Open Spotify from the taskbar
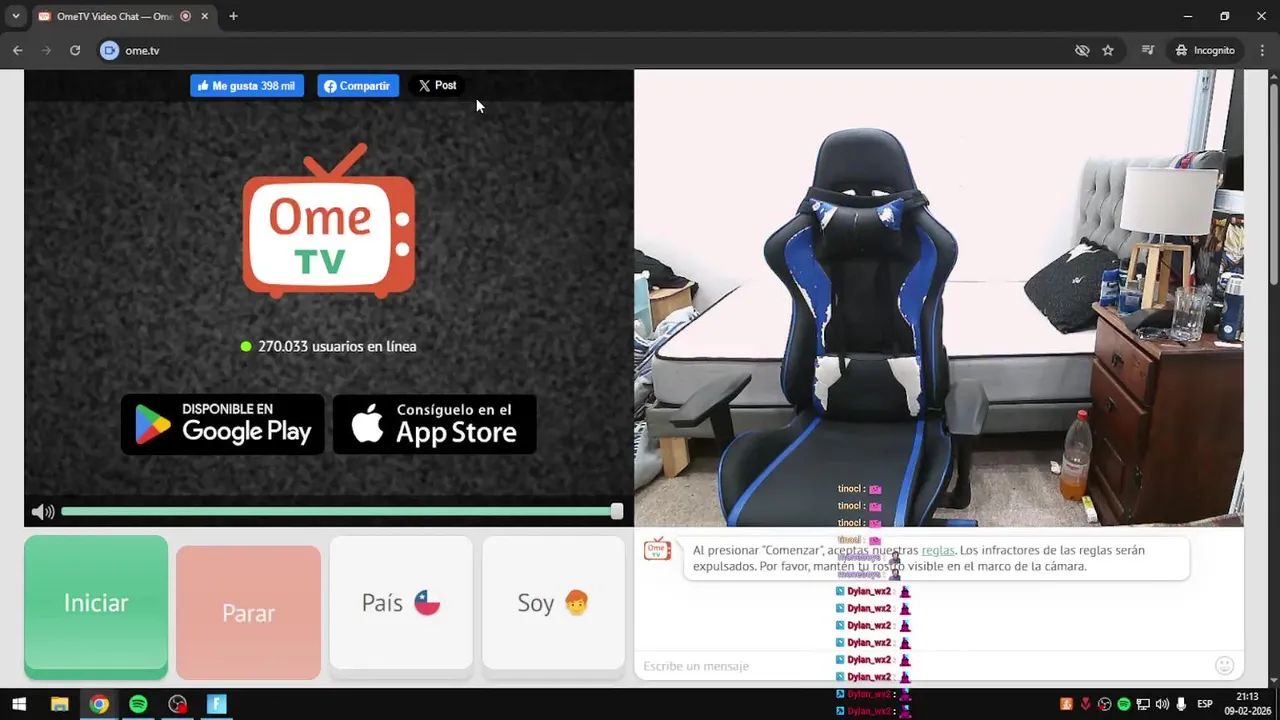 138,704
